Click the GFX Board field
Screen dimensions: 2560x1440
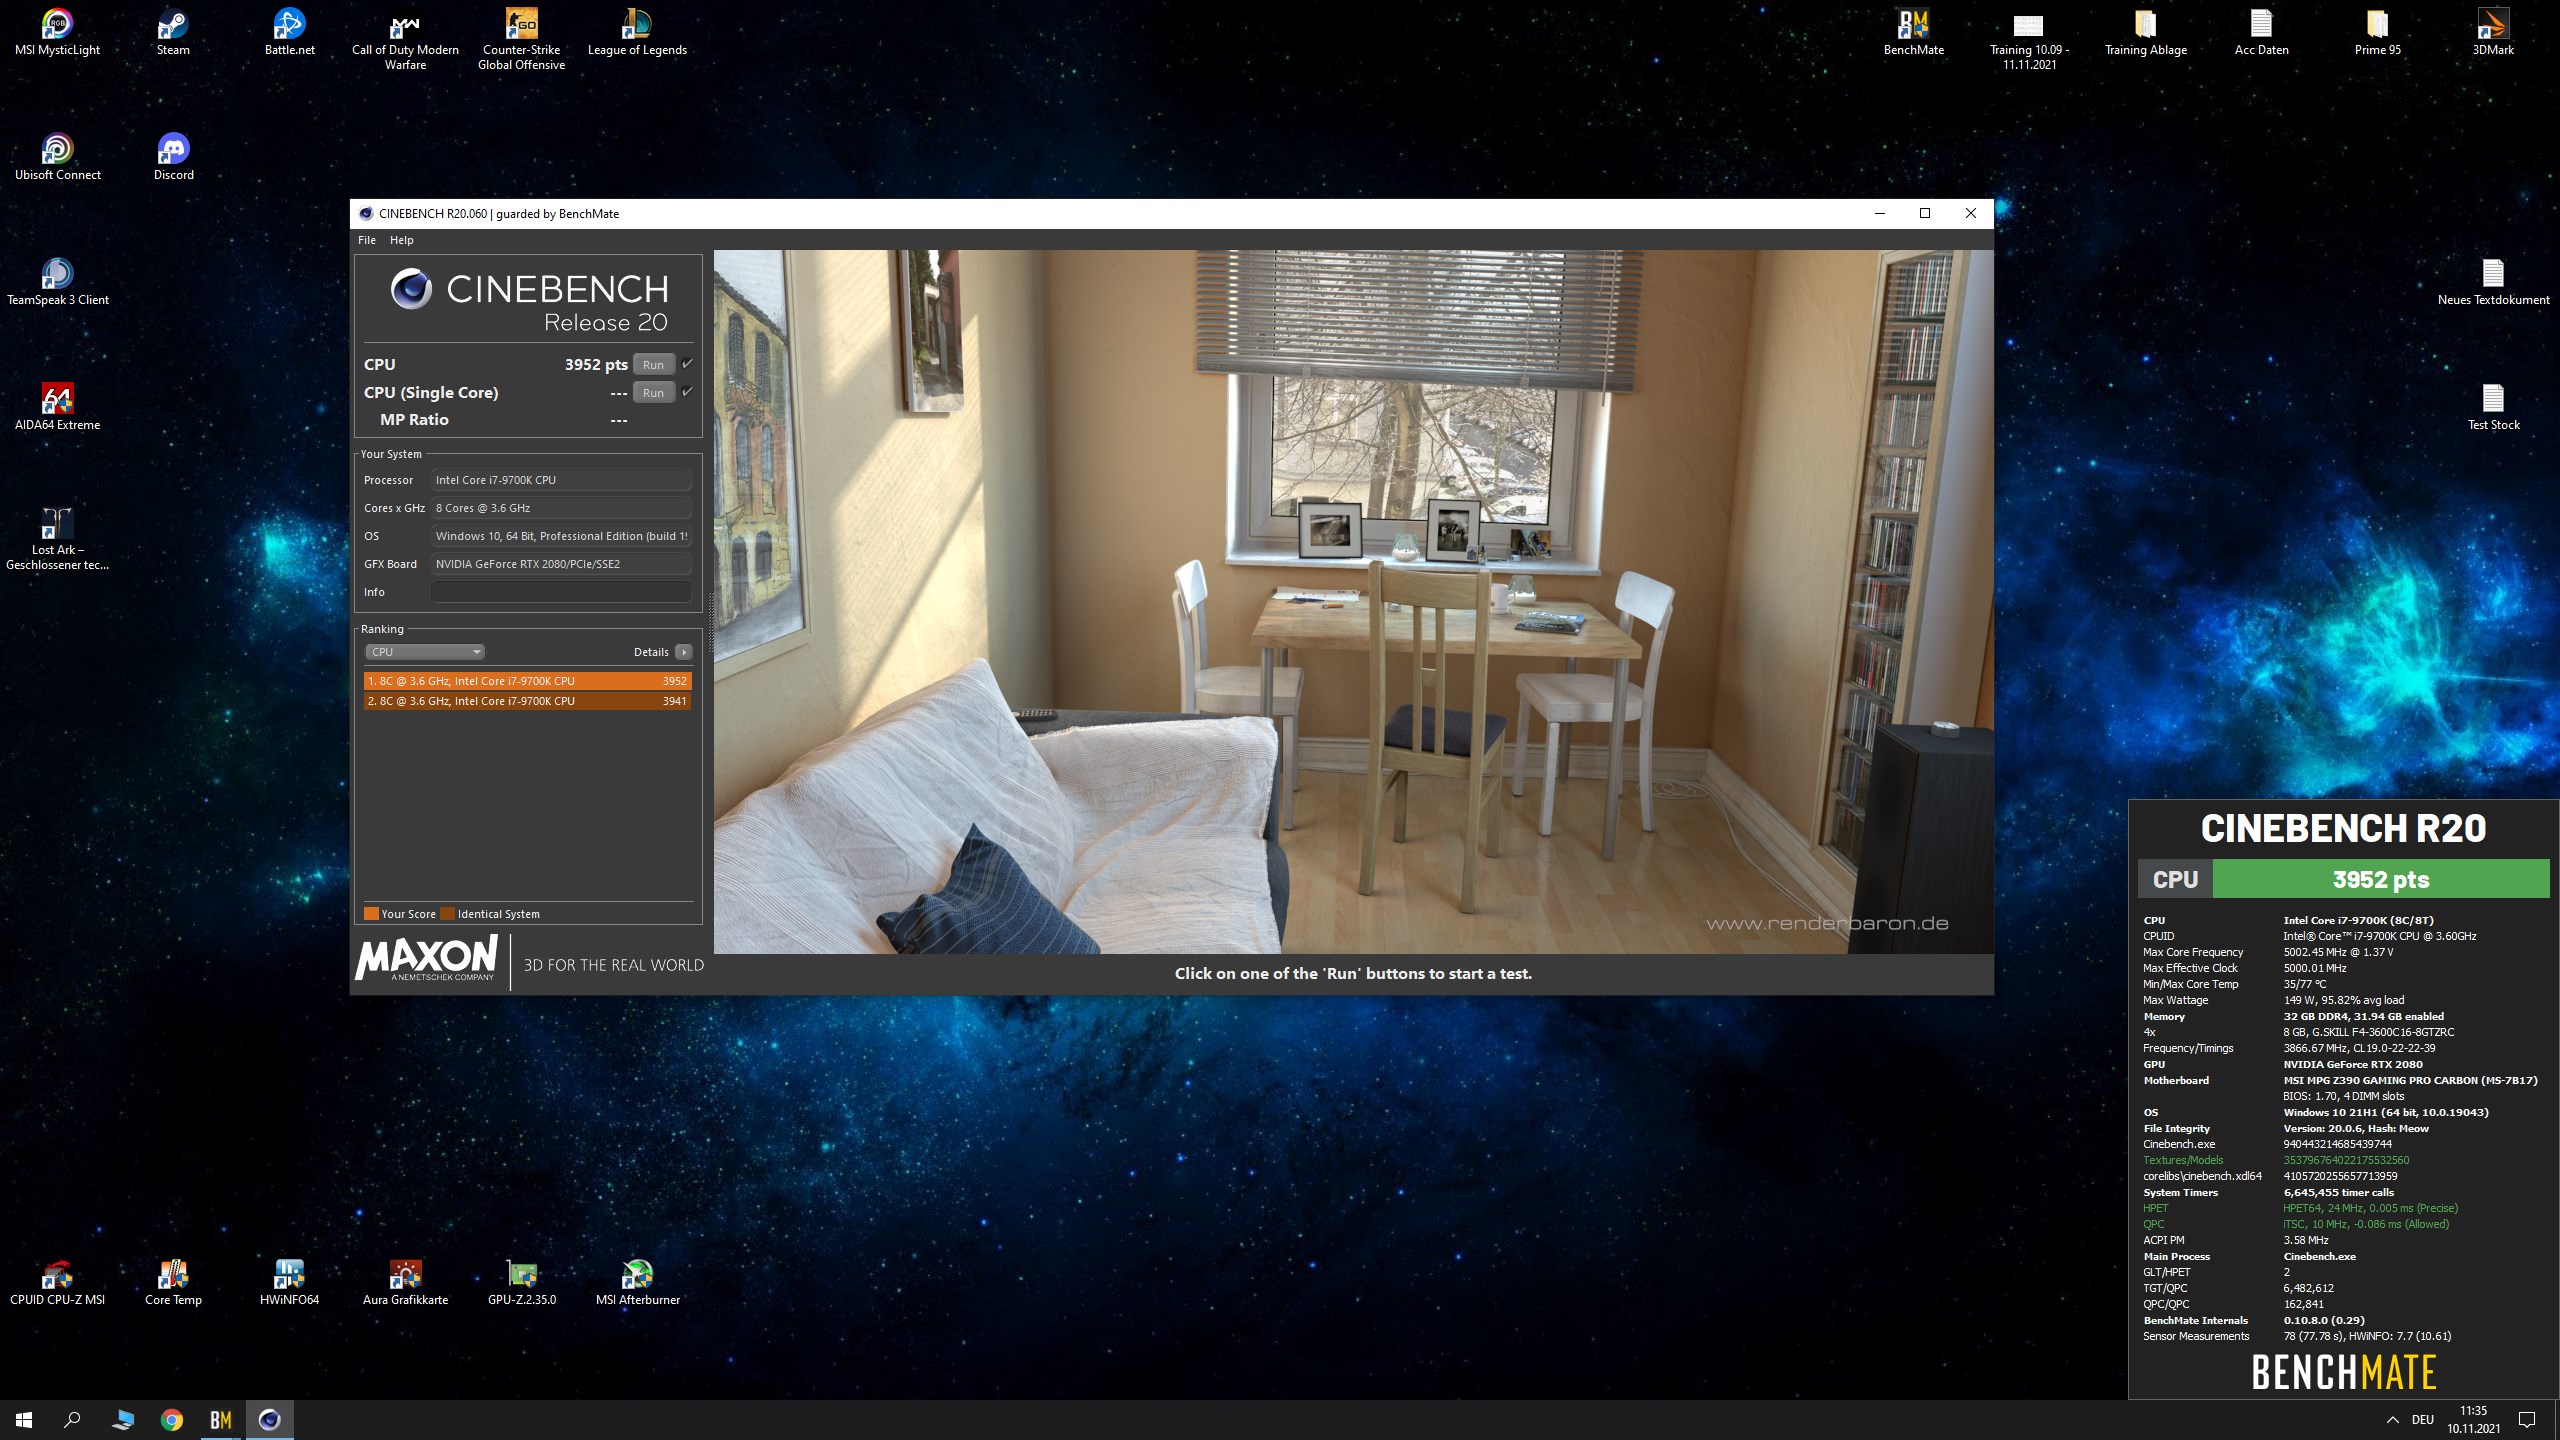point(561,564)
